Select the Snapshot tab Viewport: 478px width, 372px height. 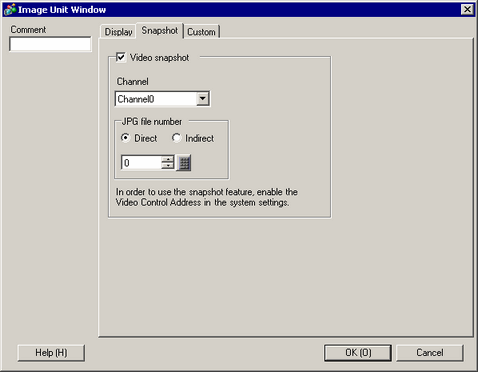[x=160, y=30]
